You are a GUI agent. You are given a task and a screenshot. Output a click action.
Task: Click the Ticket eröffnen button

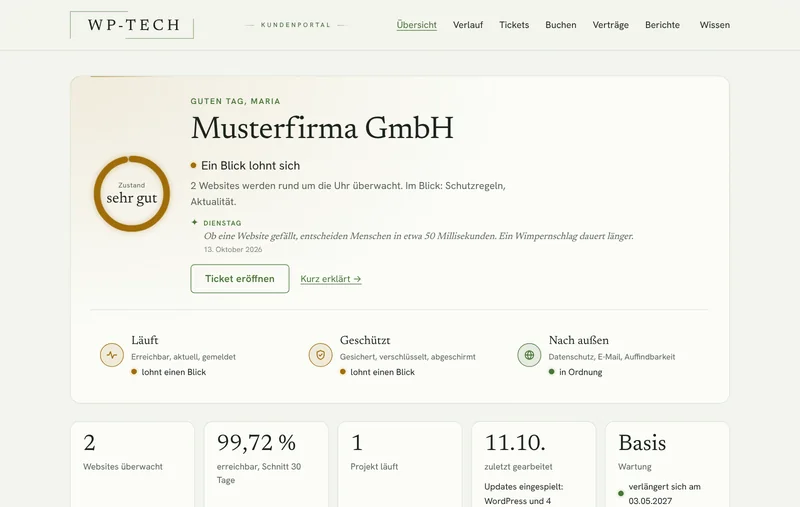(x=240, y=278)
